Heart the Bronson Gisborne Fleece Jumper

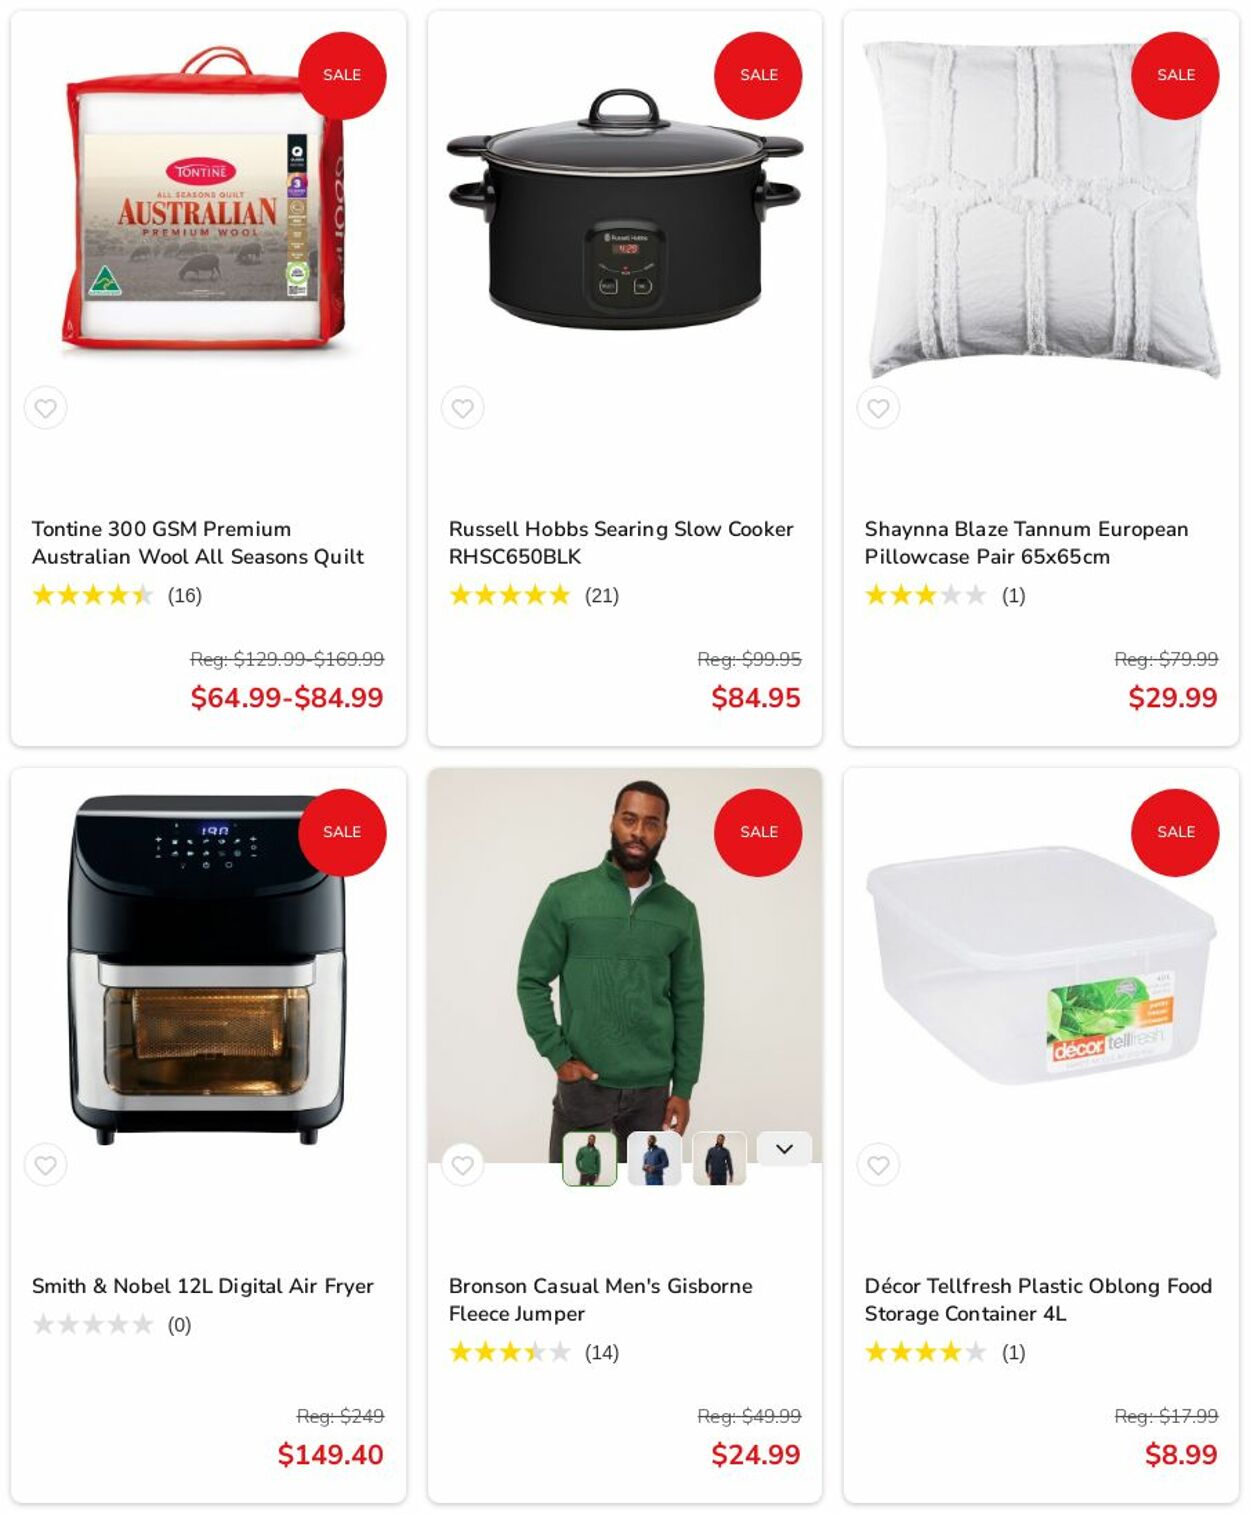pos(462,1165)
